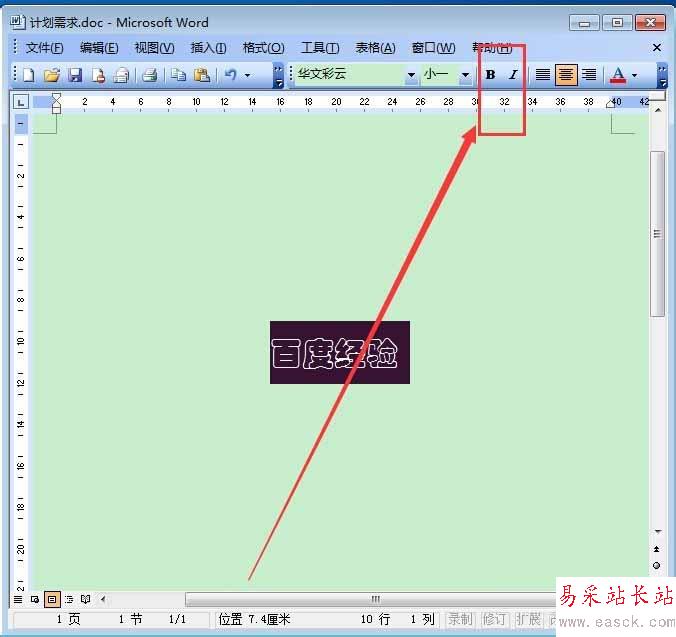Align text to the right
The width and height of the screenshot is (676, 637).
pos(589,75)
